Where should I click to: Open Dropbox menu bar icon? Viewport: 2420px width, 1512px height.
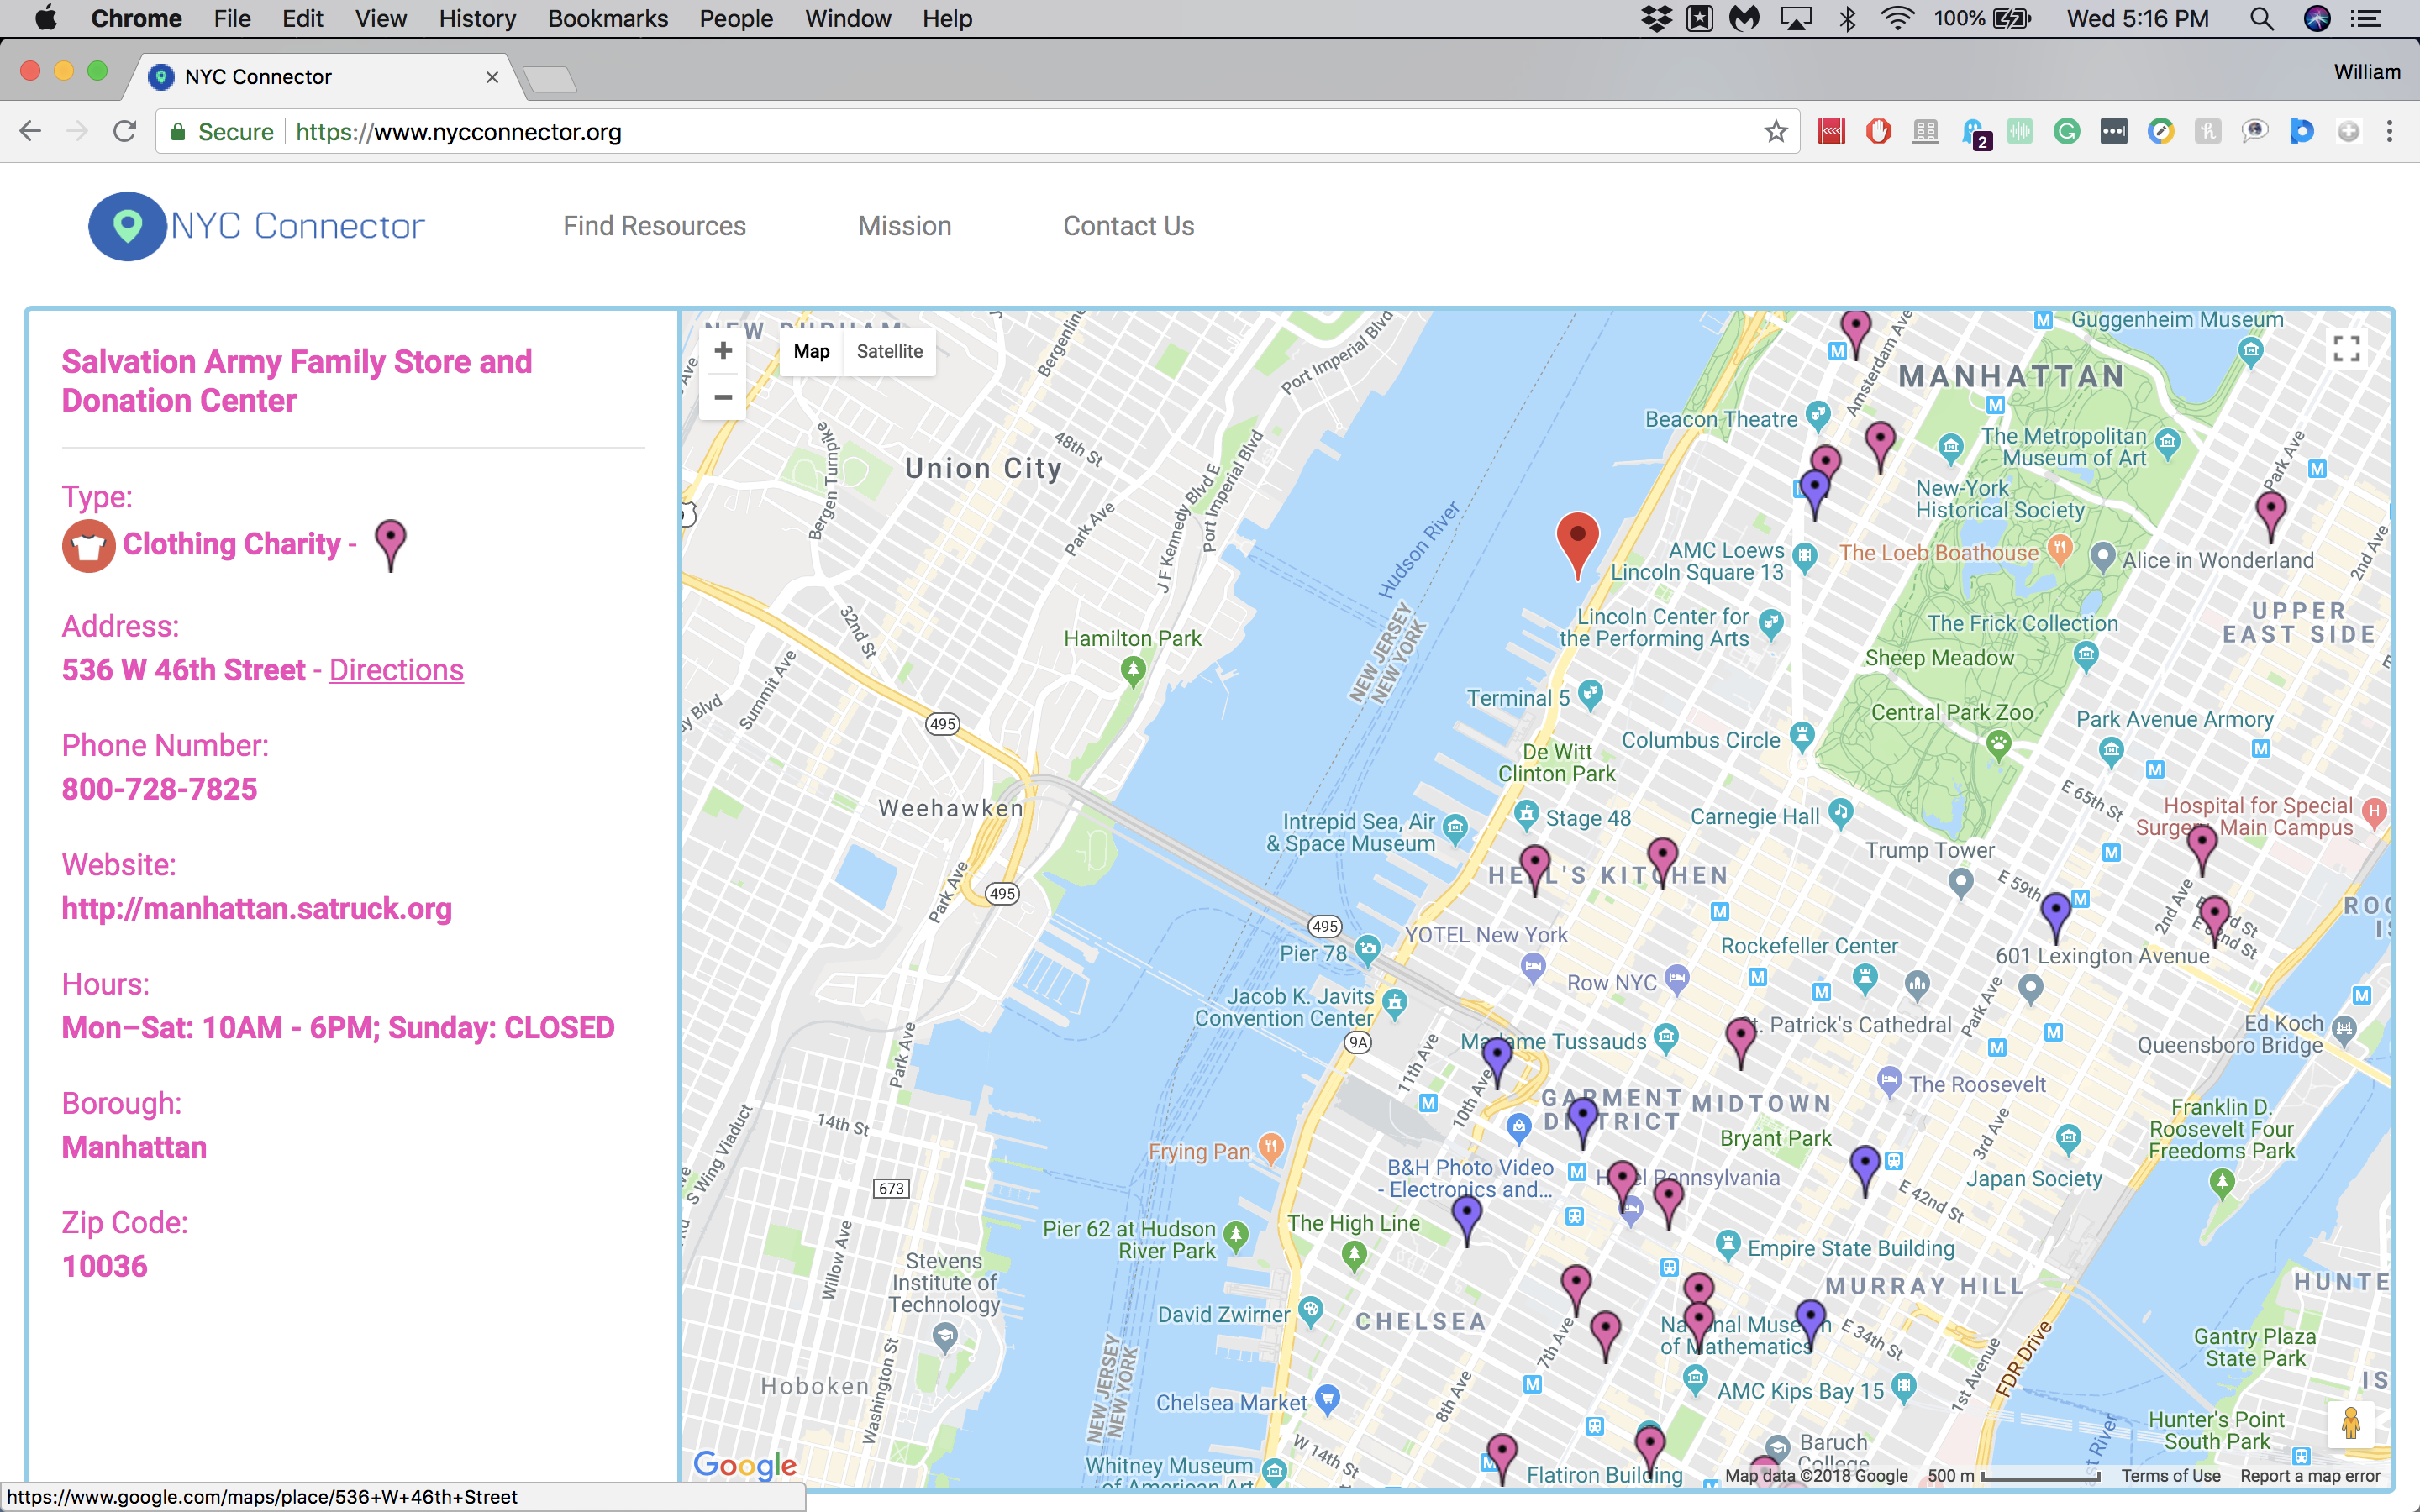click(1657, 19)
